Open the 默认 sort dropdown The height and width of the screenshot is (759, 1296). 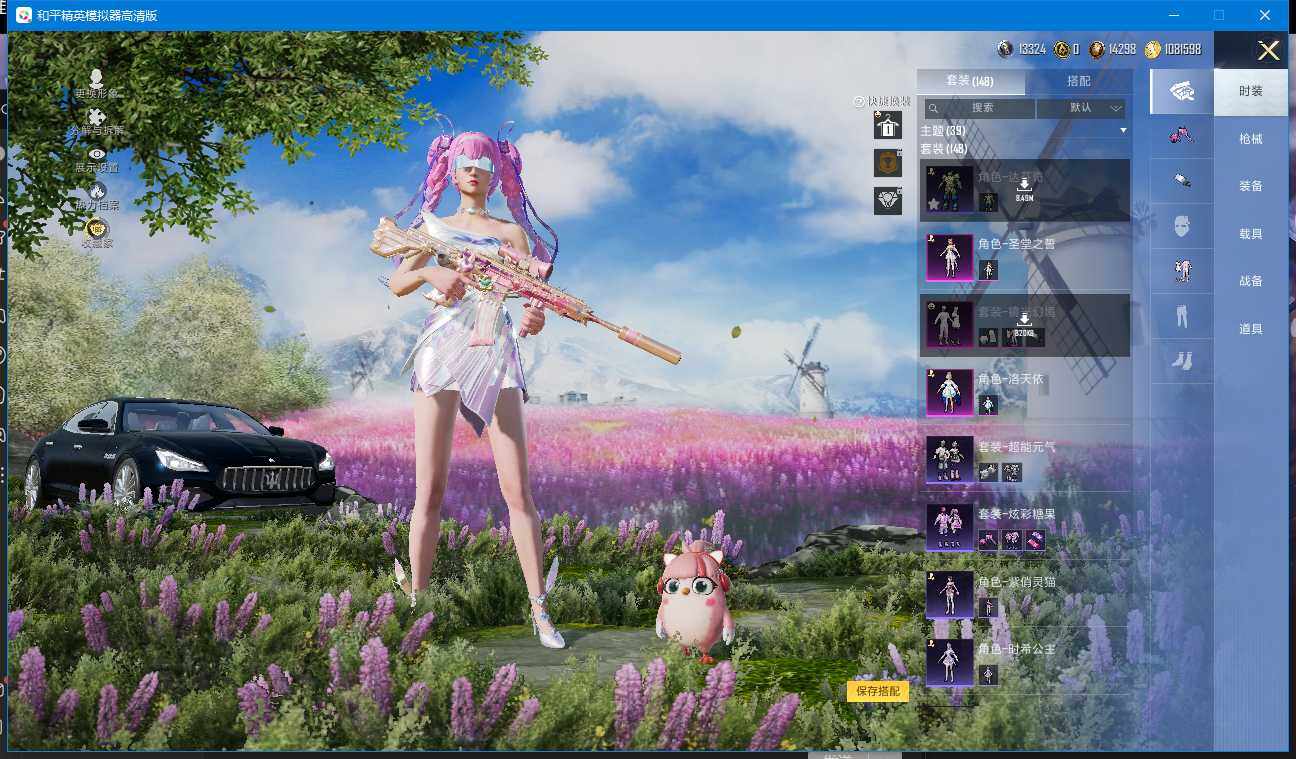[x=1080, y=108]
